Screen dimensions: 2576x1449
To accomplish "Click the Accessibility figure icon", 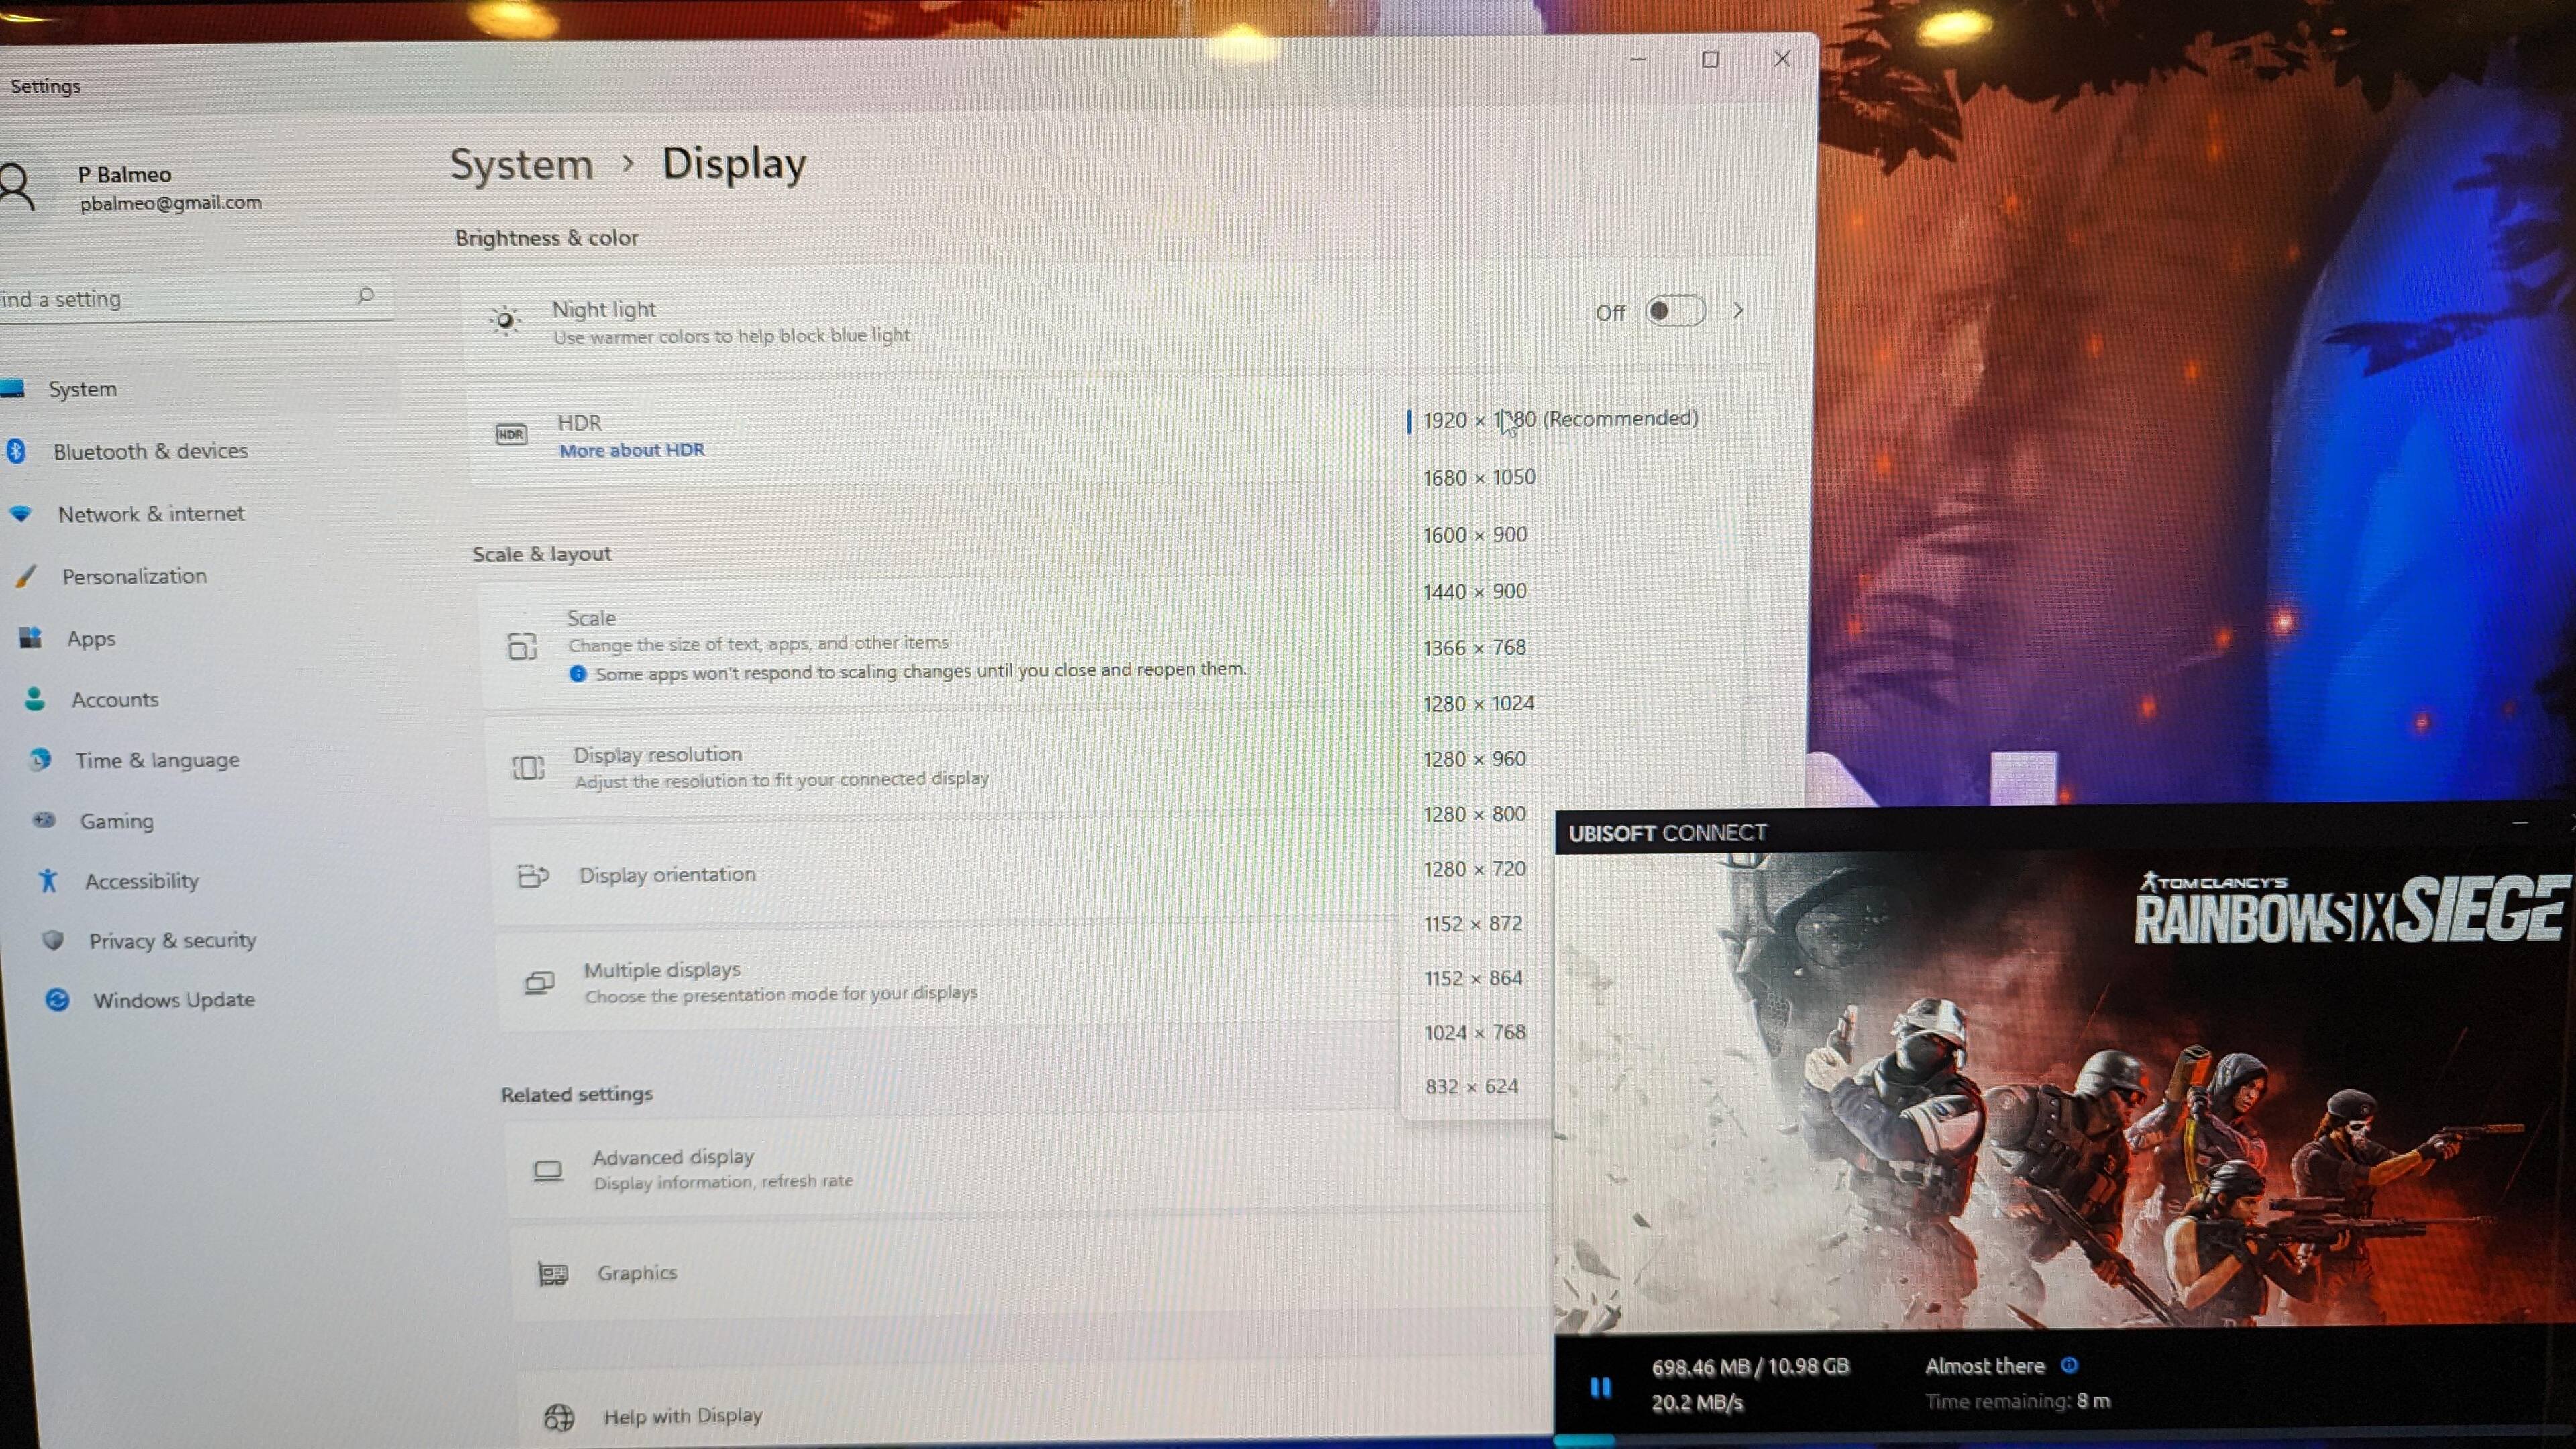I will click(48, 880).
